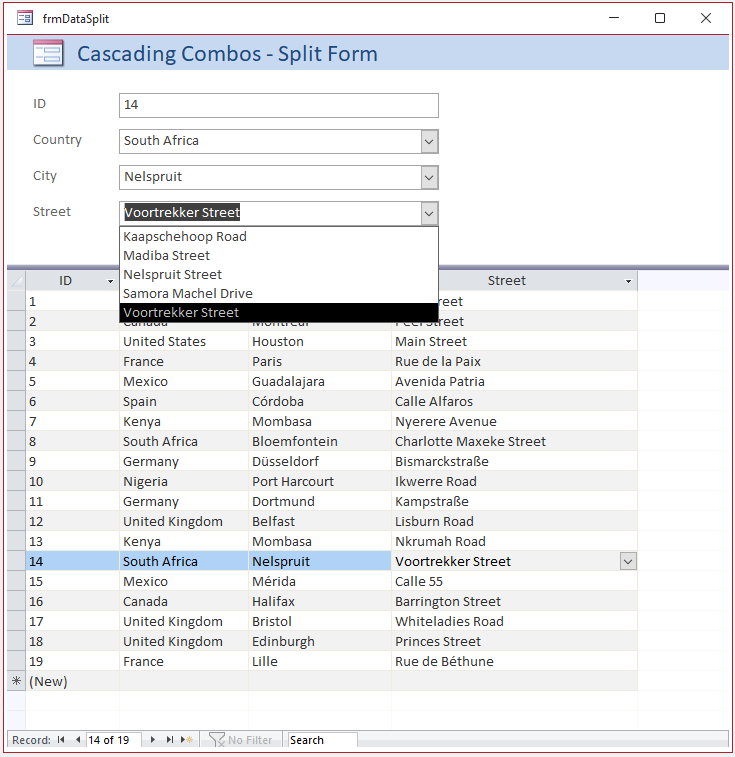
Task: Click the 'Córdoba' city cell
Action: pyautogui.click(x=320, y=402)
